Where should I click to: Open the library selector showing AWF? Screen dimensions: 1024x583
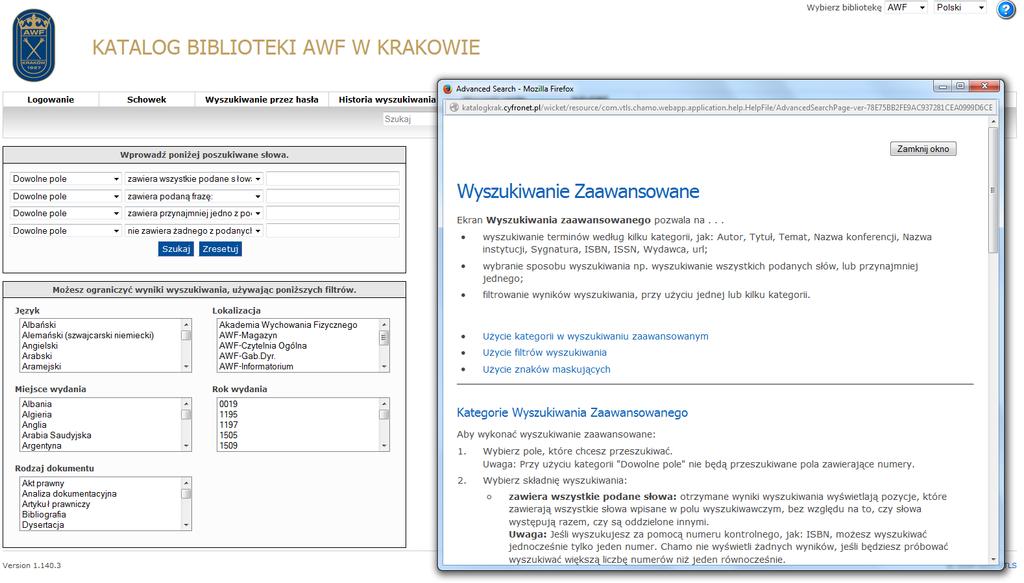click(x=906, y=8)
